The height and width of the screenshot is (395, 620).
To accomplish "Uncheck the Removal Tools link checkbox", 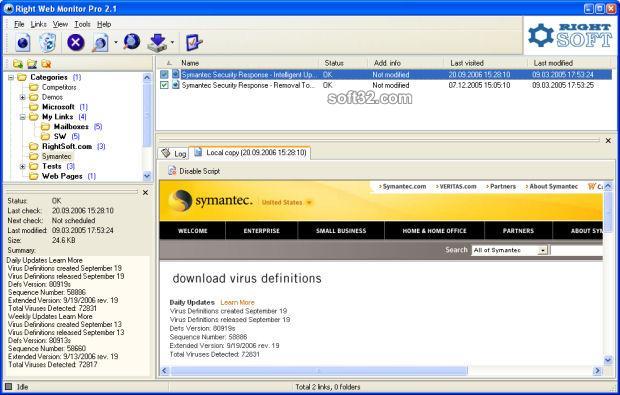I will click(x=164, y=85).
